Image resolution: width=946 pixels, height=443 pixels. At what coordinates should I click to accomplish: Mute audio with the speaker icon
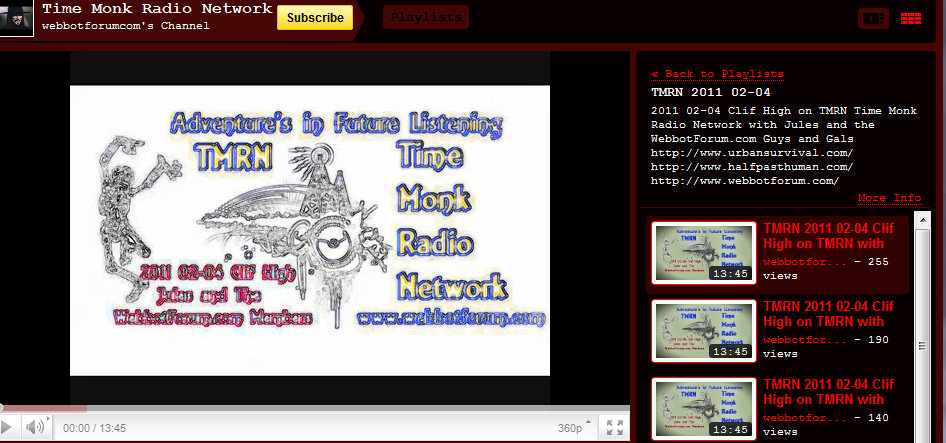[36, 427]
